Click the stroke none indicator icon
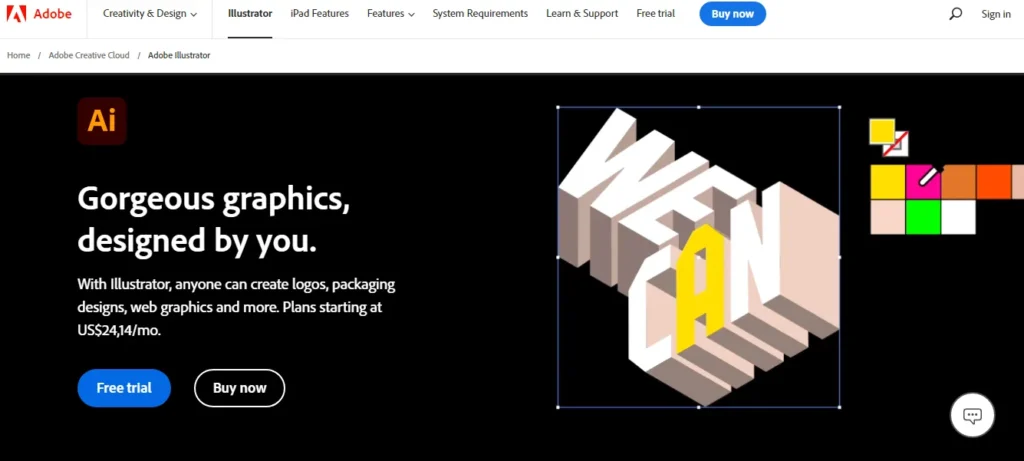The height and width of the screenshot is (461, 1024). (x=897, y=144)
